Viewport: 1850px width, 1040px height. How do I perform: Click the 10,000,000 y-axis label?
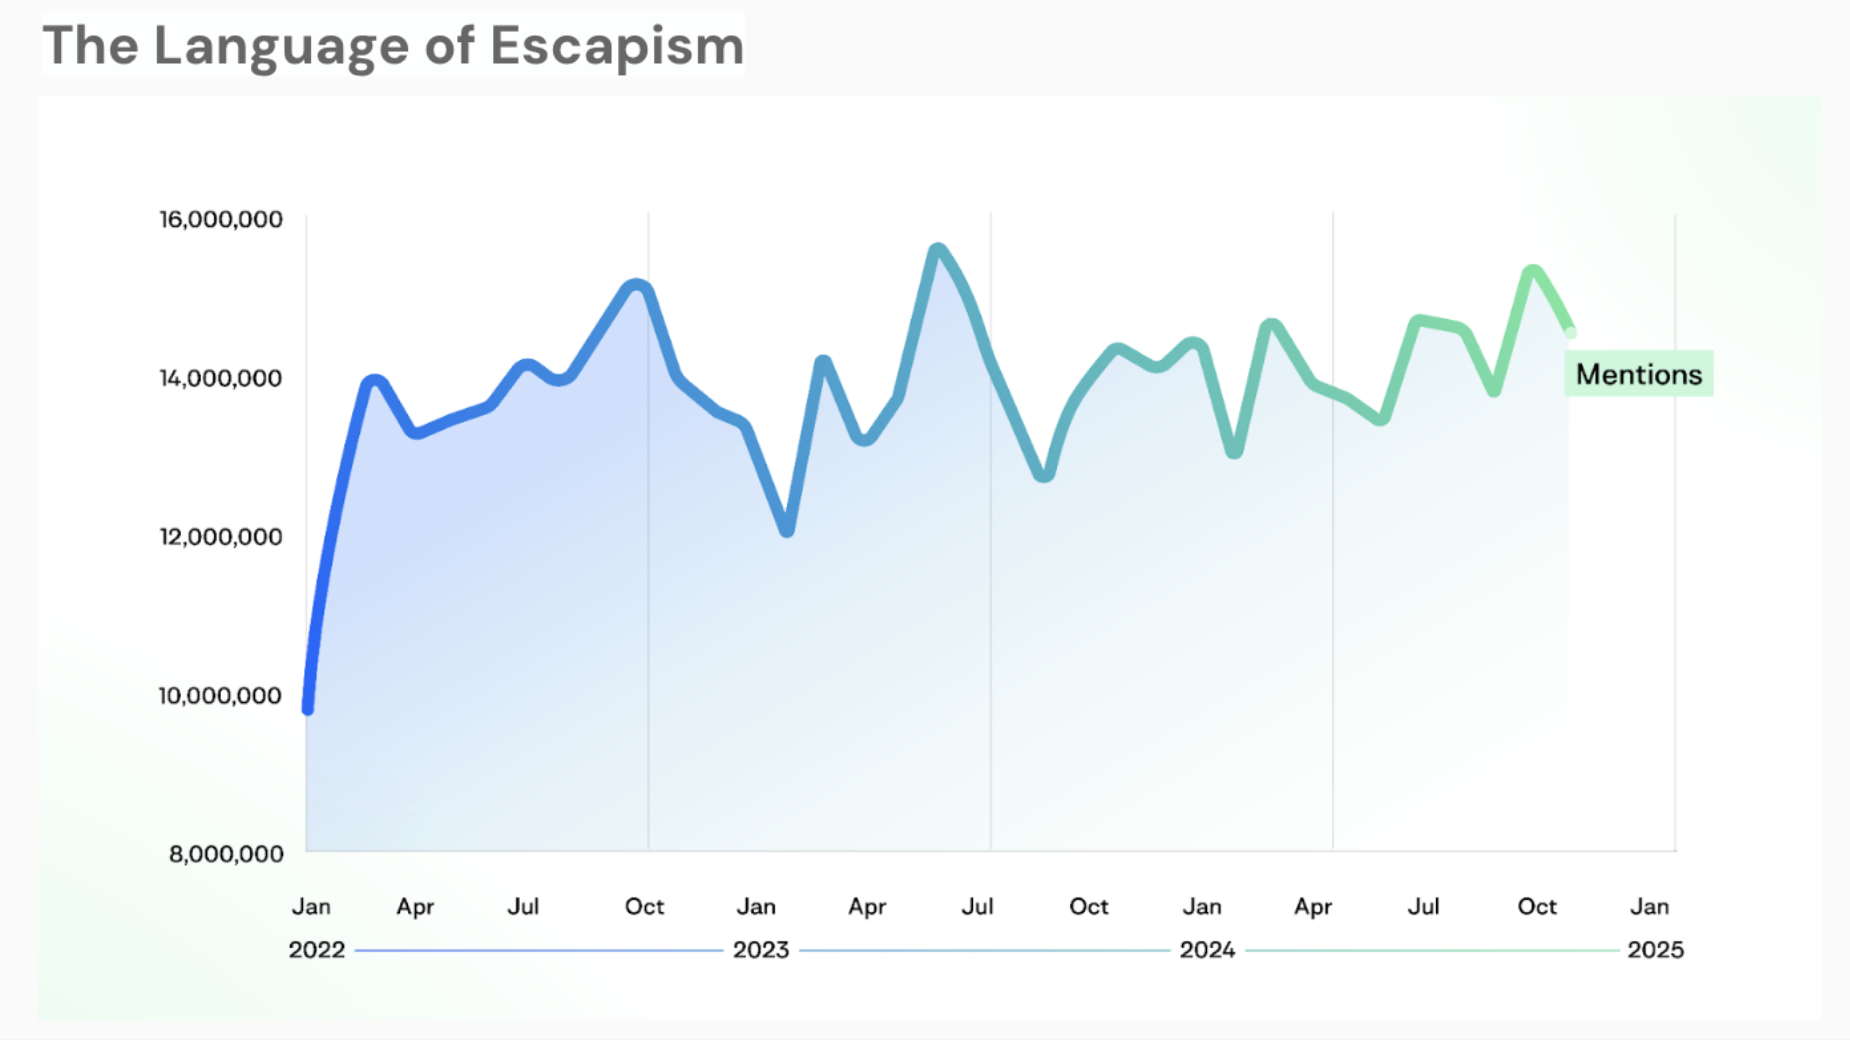[221, 695]
